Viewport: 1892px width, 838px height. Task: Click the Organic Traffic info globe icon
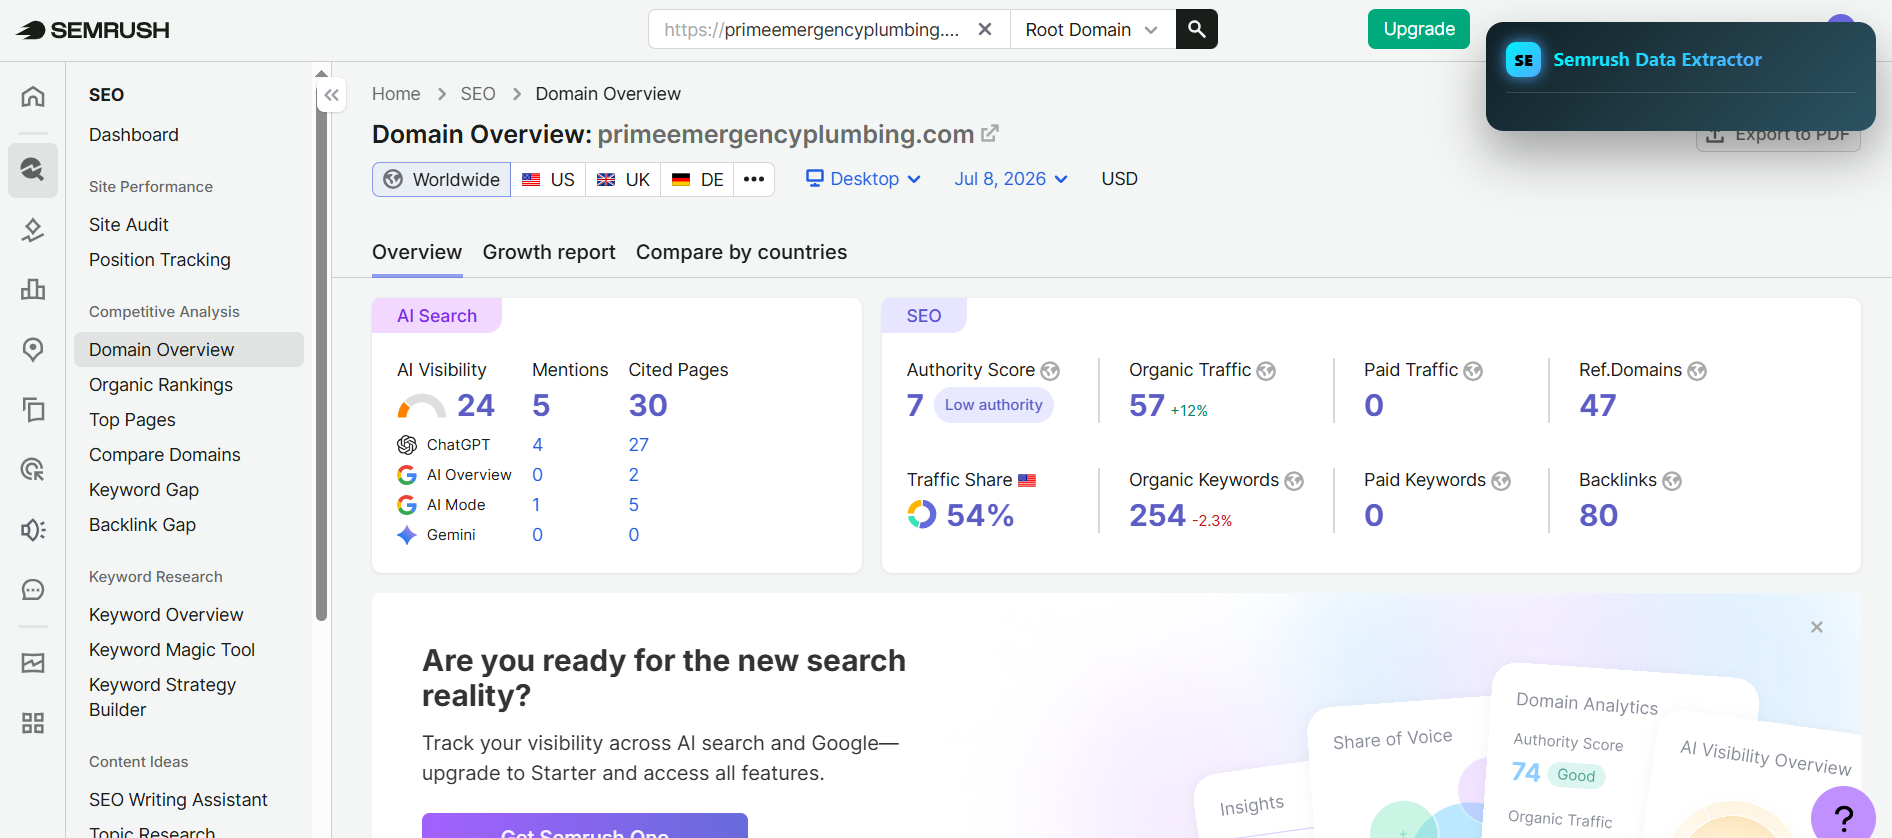1266,371
